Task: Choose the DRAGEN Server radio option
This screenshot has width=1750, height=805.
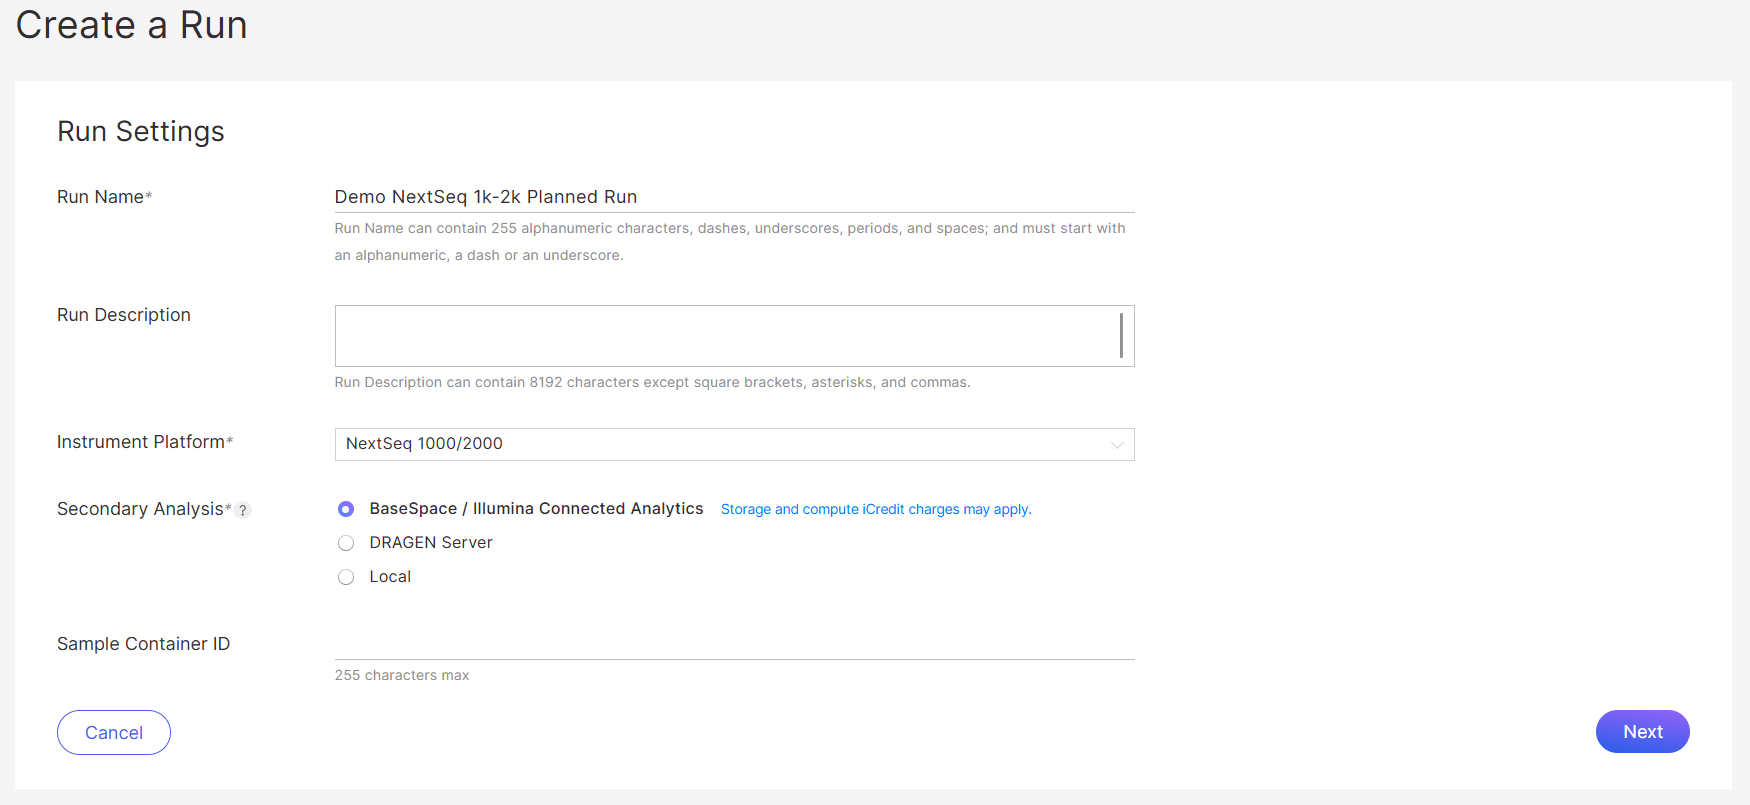Action: [346, 543]
